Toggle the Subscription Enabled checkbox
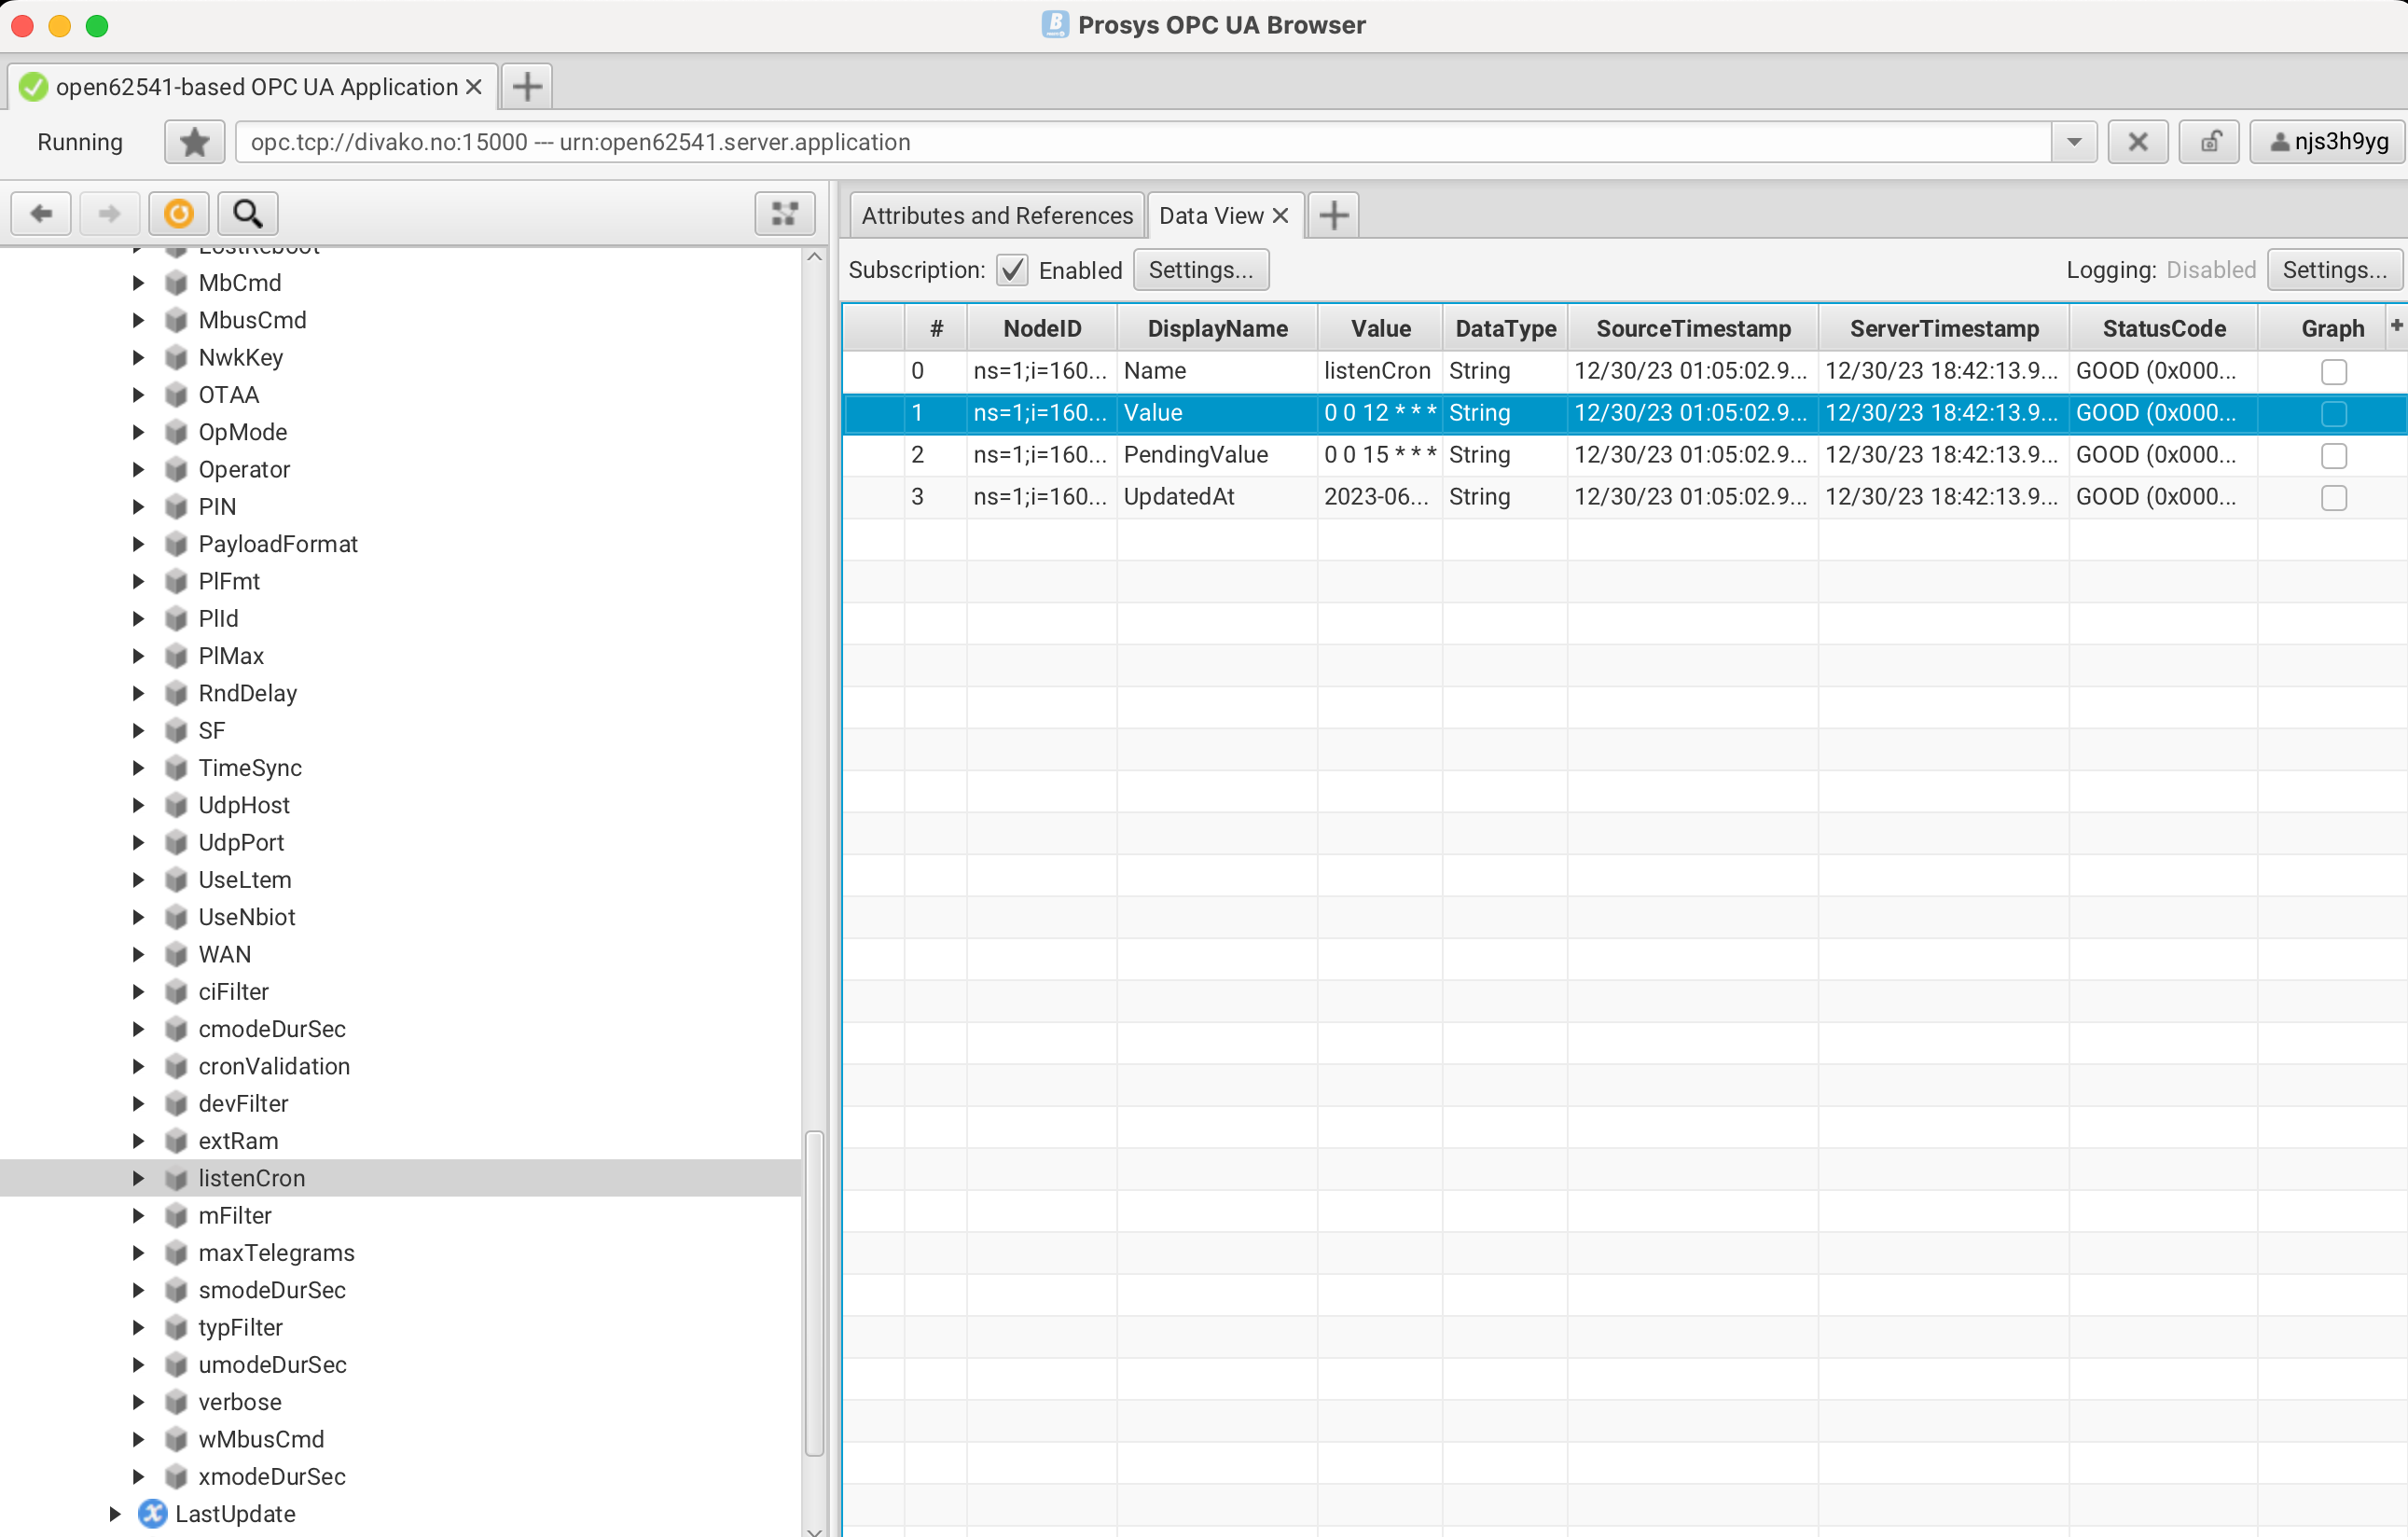Image resolution: width=2408 pixels, height=1537 pixels. click(x=1011, y=270)
